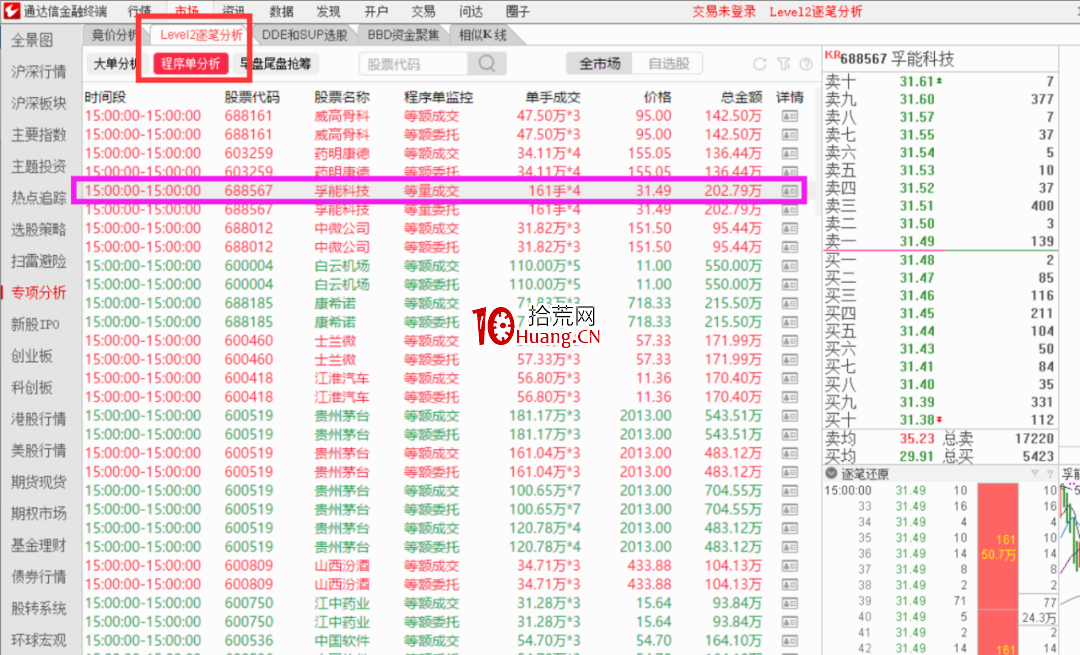Open detail icon for 688567 等量成交 row

pos(789,191)
